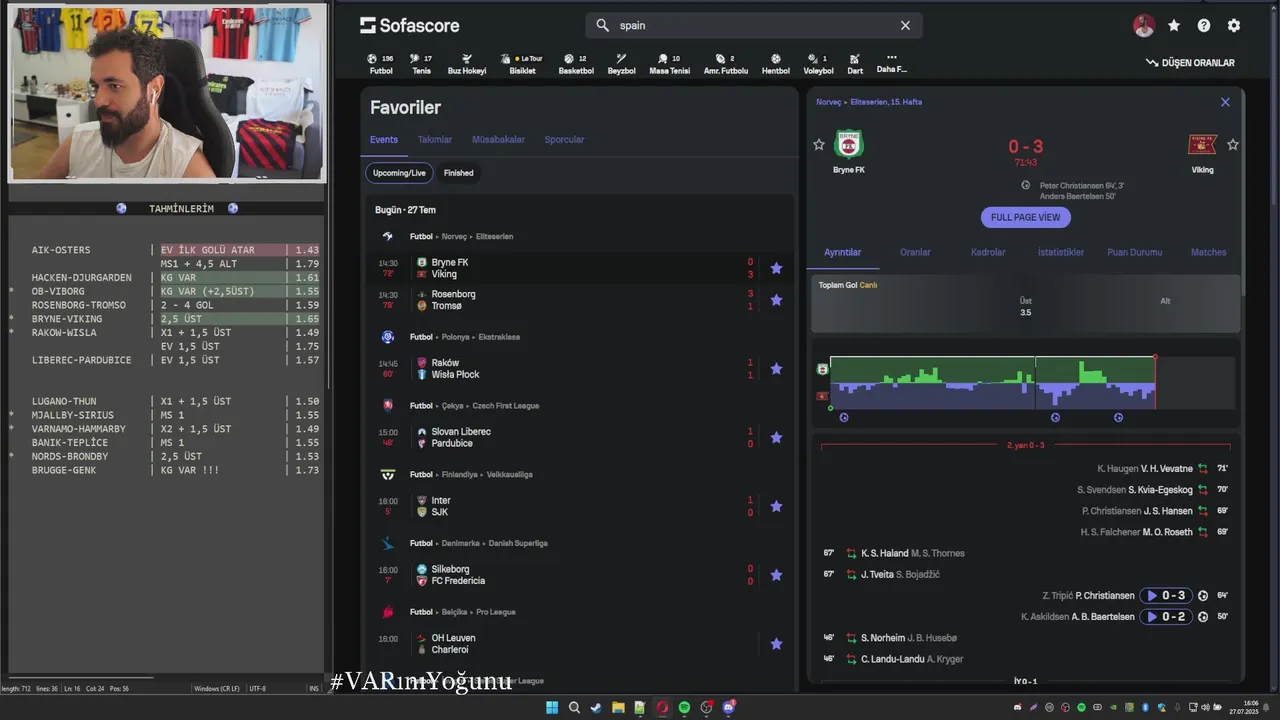Open the Buz Hokeyi sport category
The image size is (1280, 720).
click(467, 64)
